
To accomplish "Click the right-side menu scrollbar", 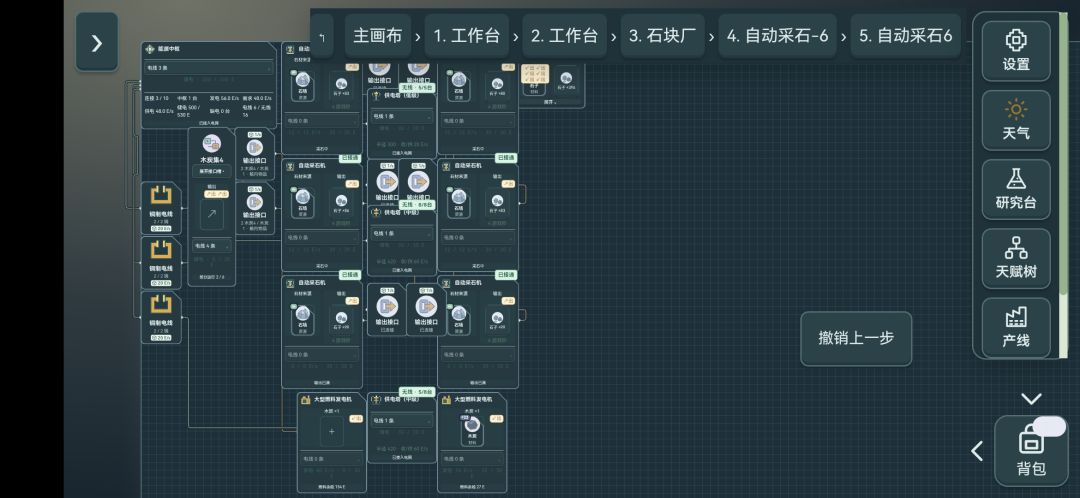I will (x=1063, y=186).
